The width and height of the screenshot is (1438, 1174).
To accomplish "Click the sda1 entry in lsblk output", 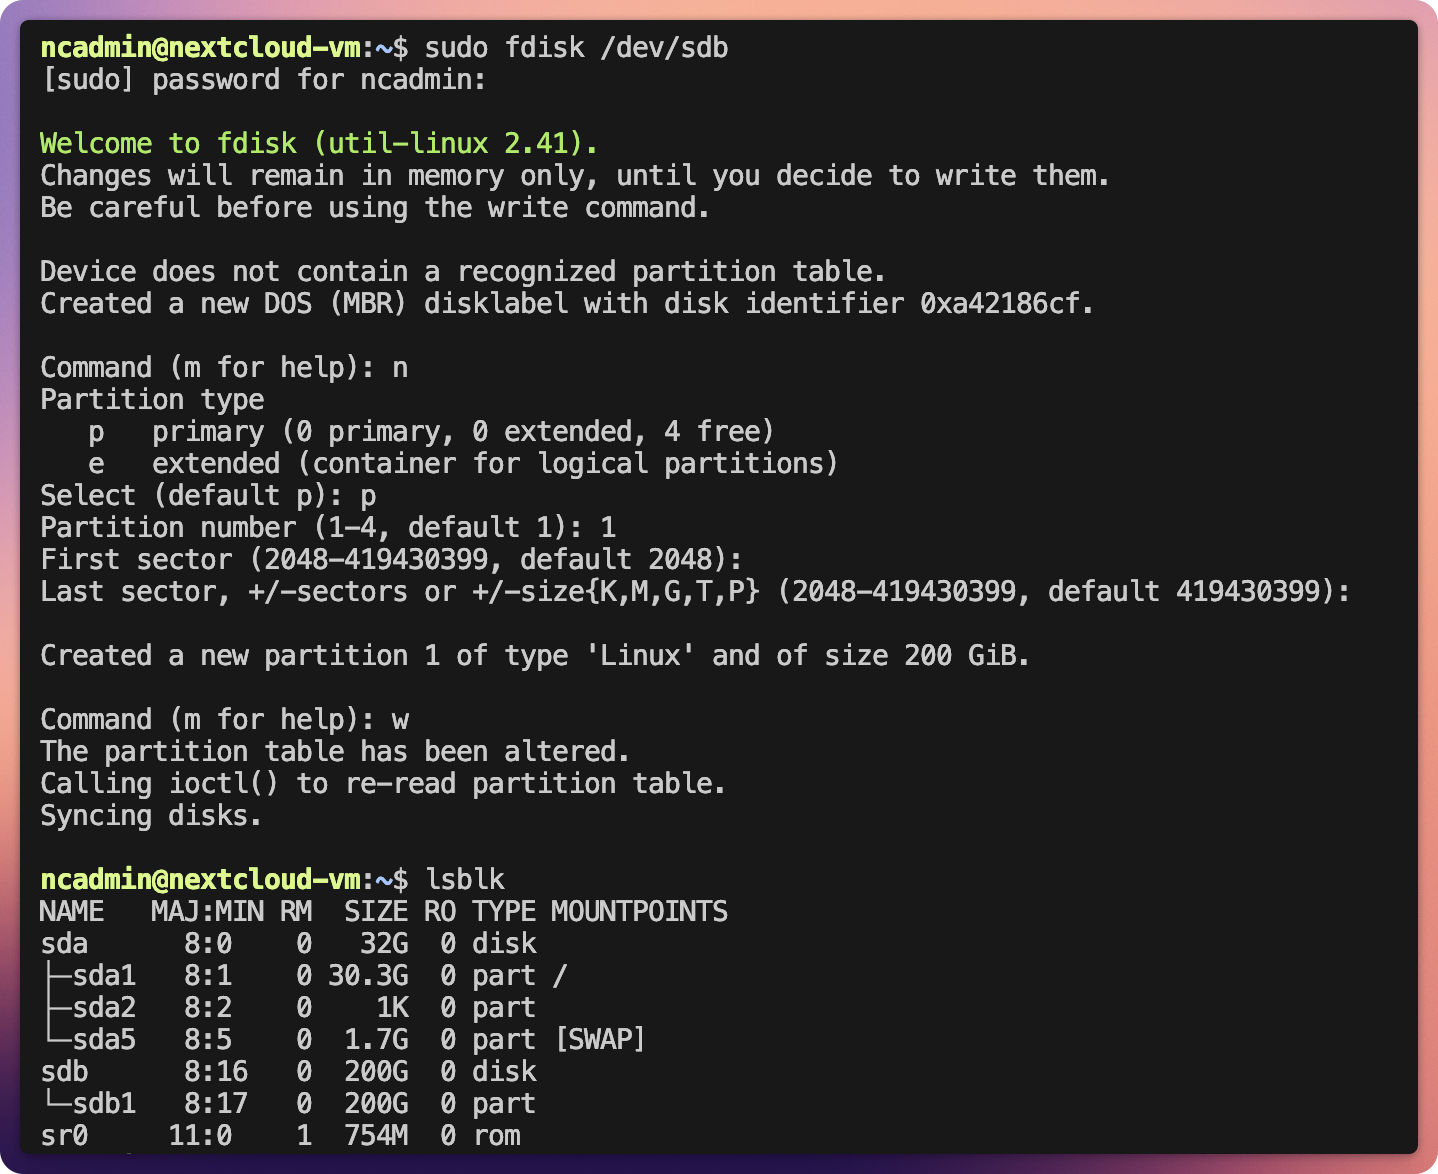I will (x=103, y=976).
